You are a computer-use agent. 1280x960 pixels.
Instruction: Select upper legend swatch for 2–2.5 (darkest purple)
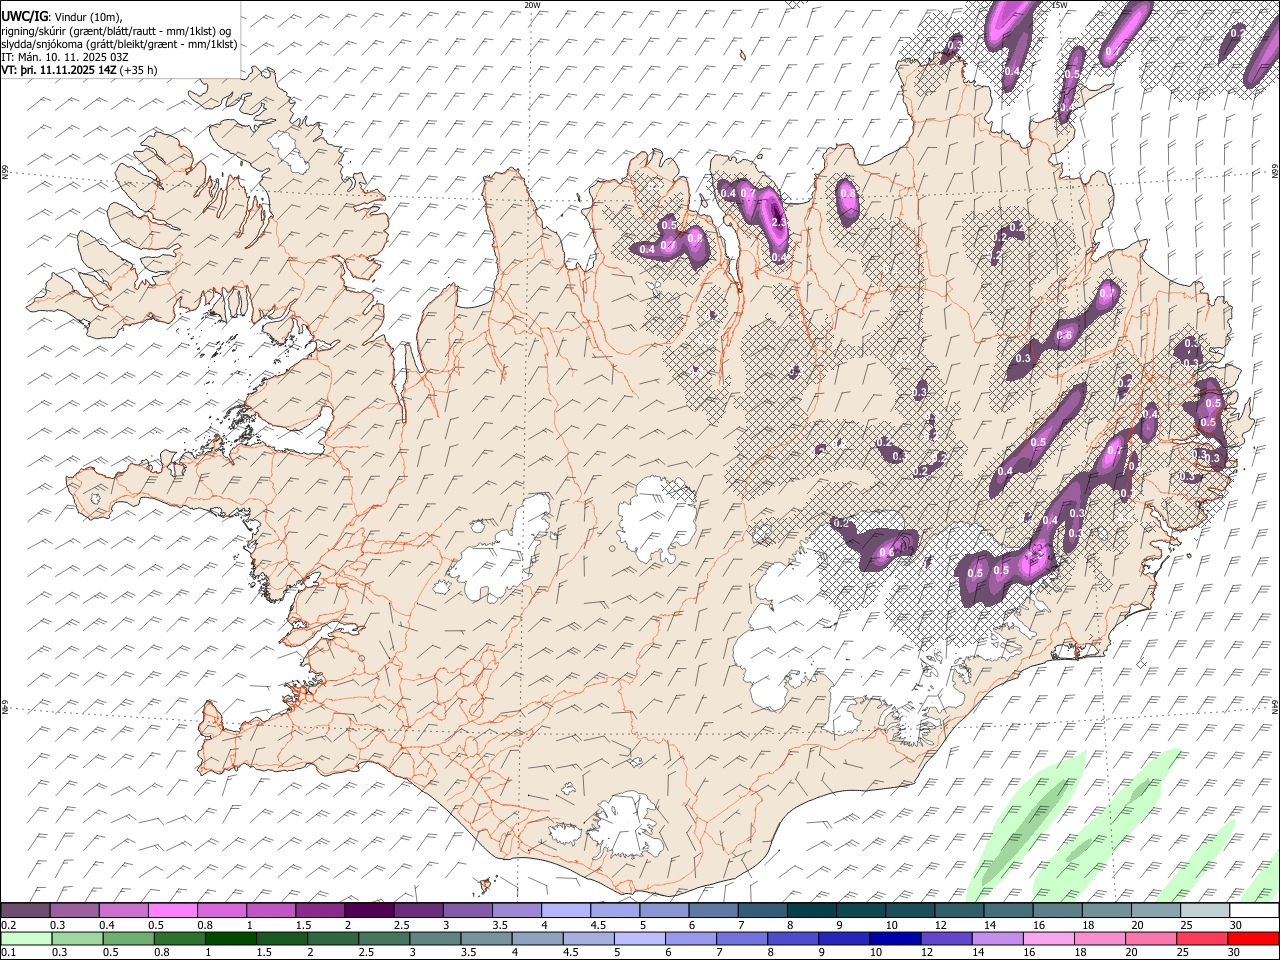click(370, 910)
